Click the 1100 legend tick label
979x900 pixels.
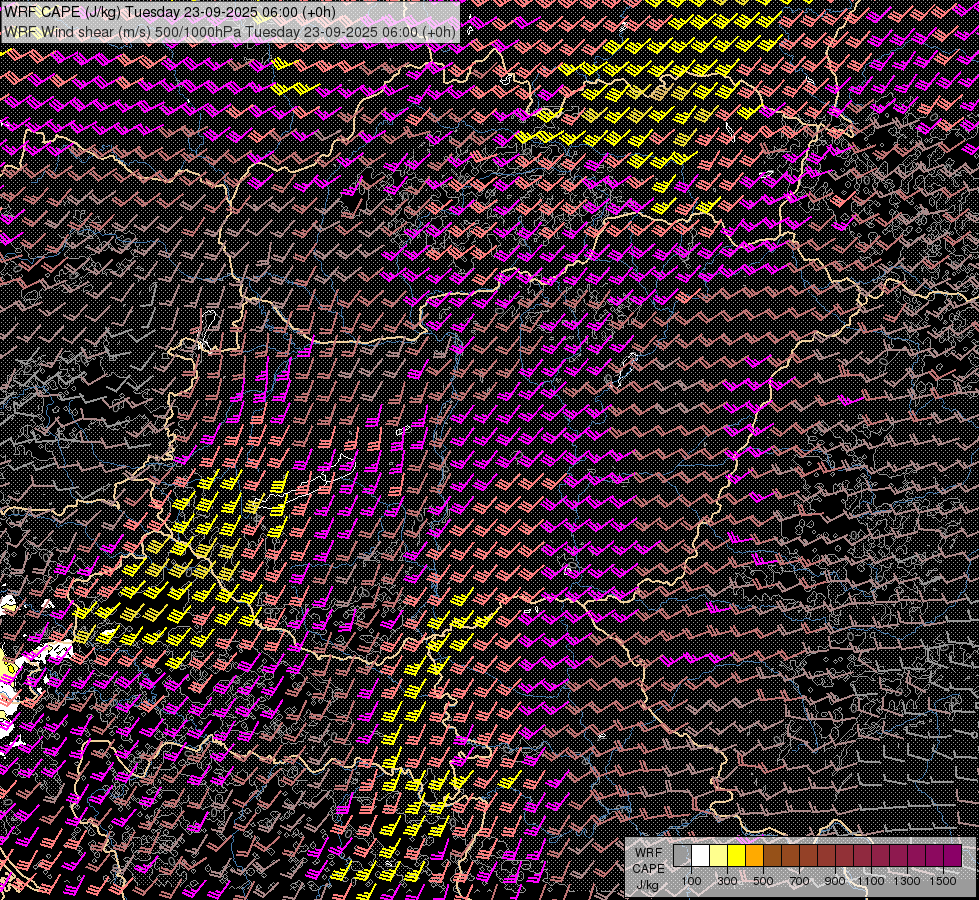pyautogui.click(x=871, y=881)
